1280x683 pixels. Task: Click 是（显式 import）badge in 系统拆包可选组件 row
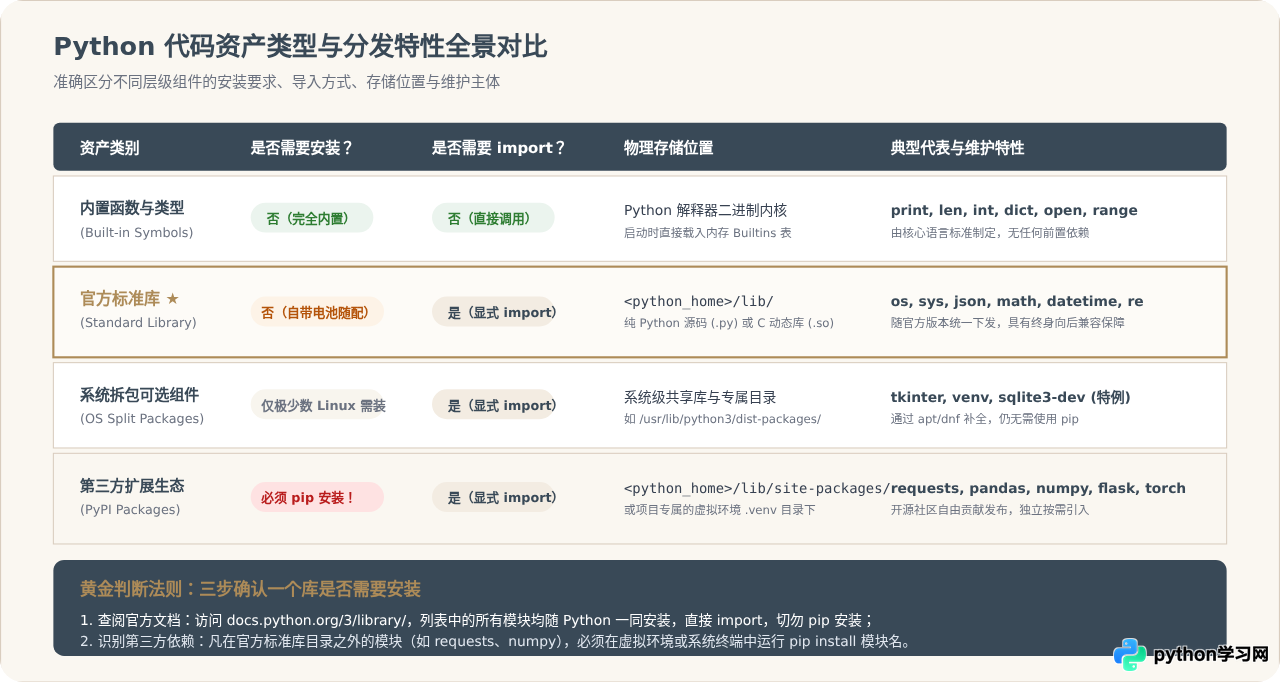[493, 405]
